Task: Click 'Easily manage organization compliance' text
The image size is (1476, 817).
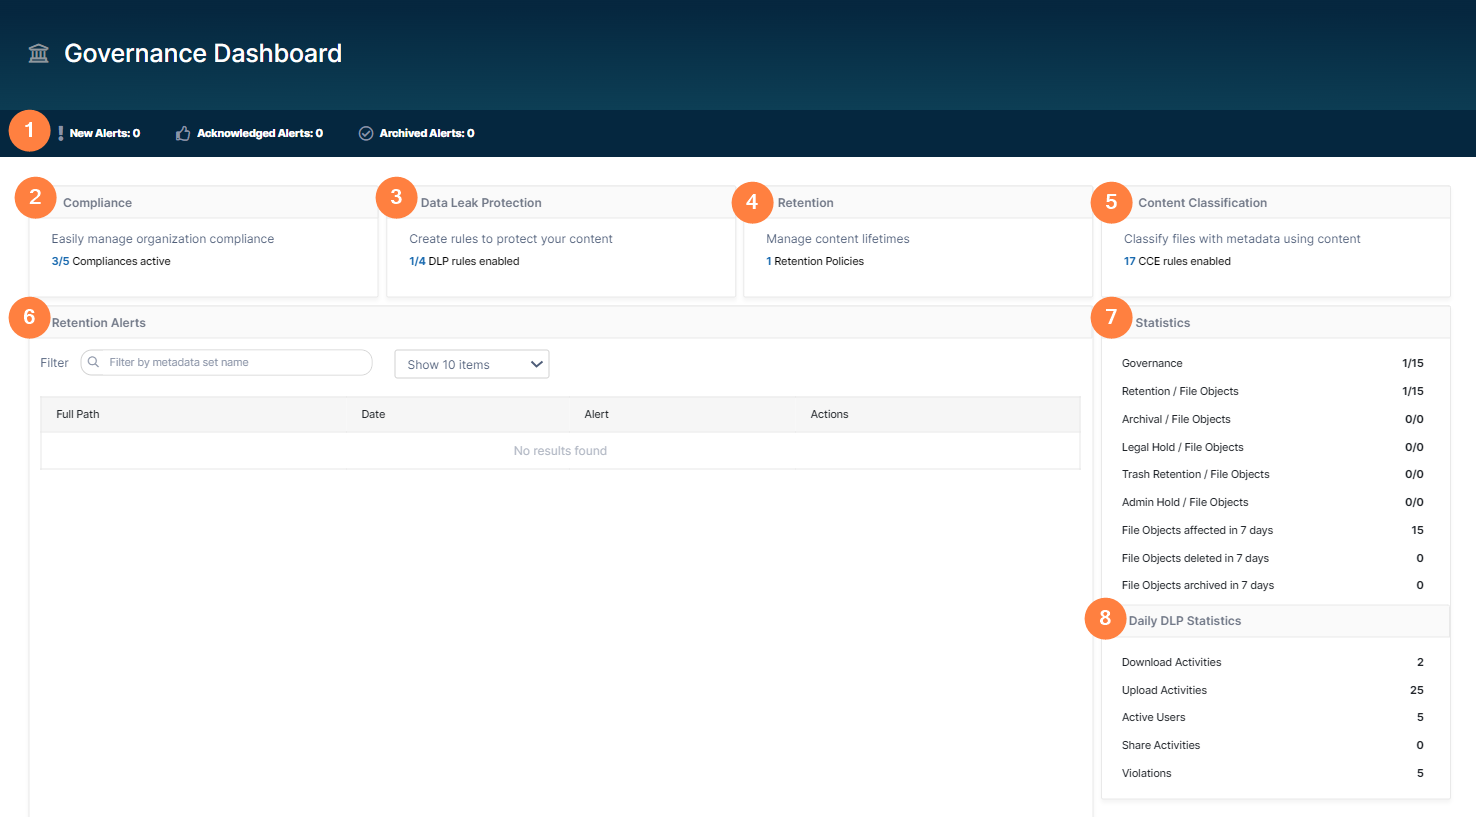Action: tap(163, 239)
